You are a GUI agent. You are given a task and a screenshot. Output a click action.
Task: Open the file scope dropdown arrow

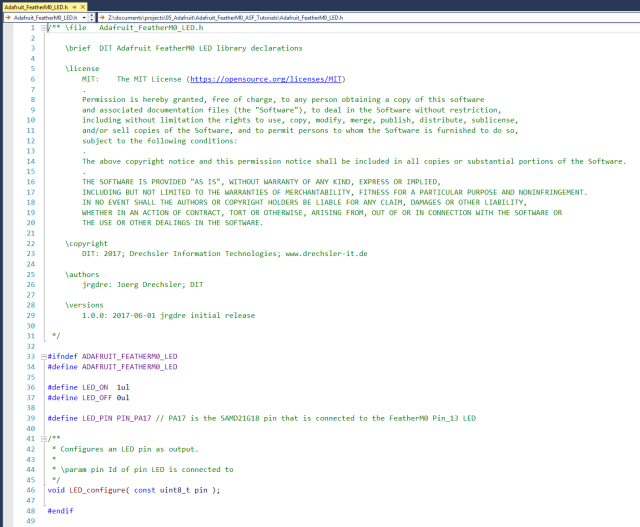(84, 18)
